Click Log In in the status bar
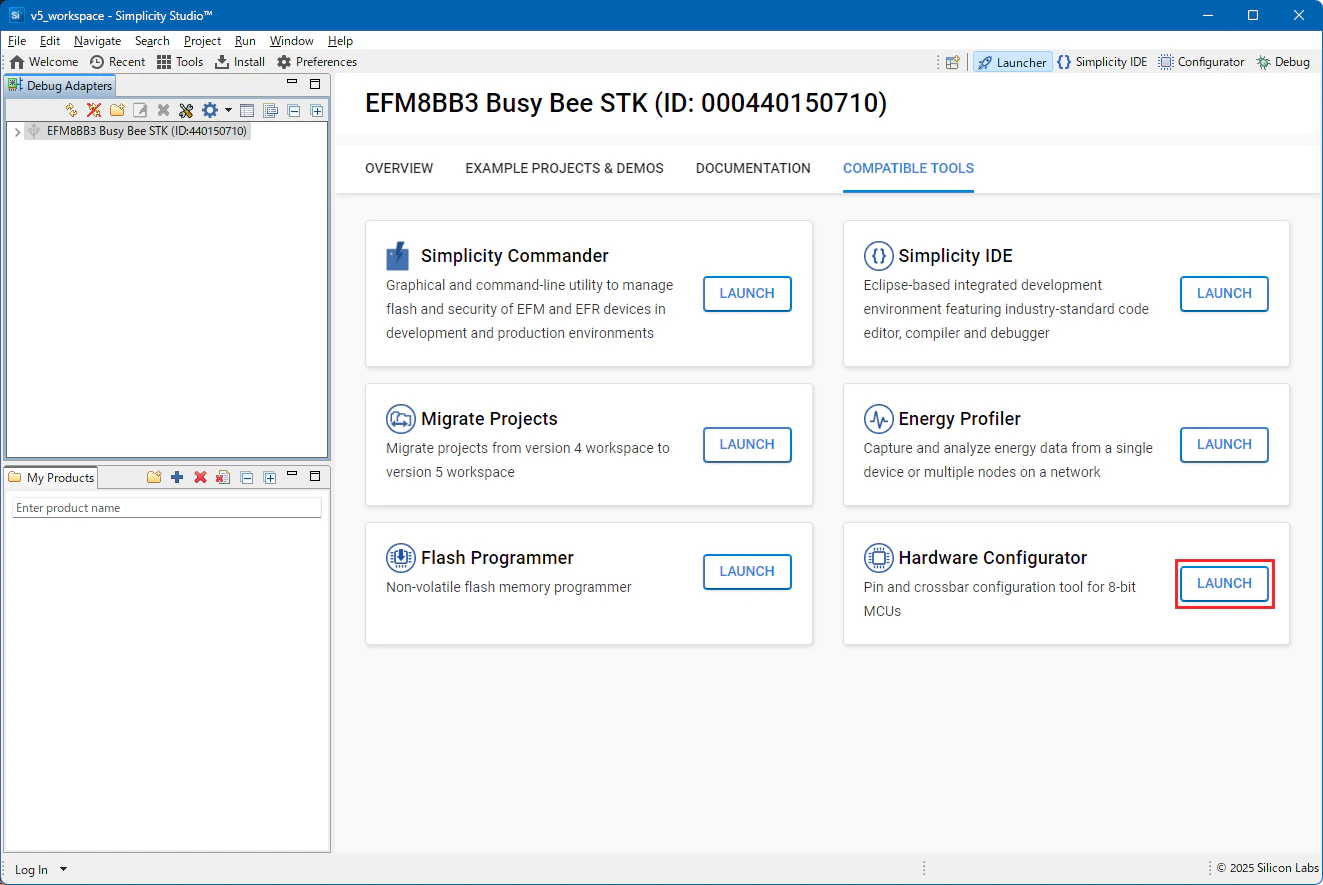Viewport: 1323px width, 885px height. pos(31,870)
